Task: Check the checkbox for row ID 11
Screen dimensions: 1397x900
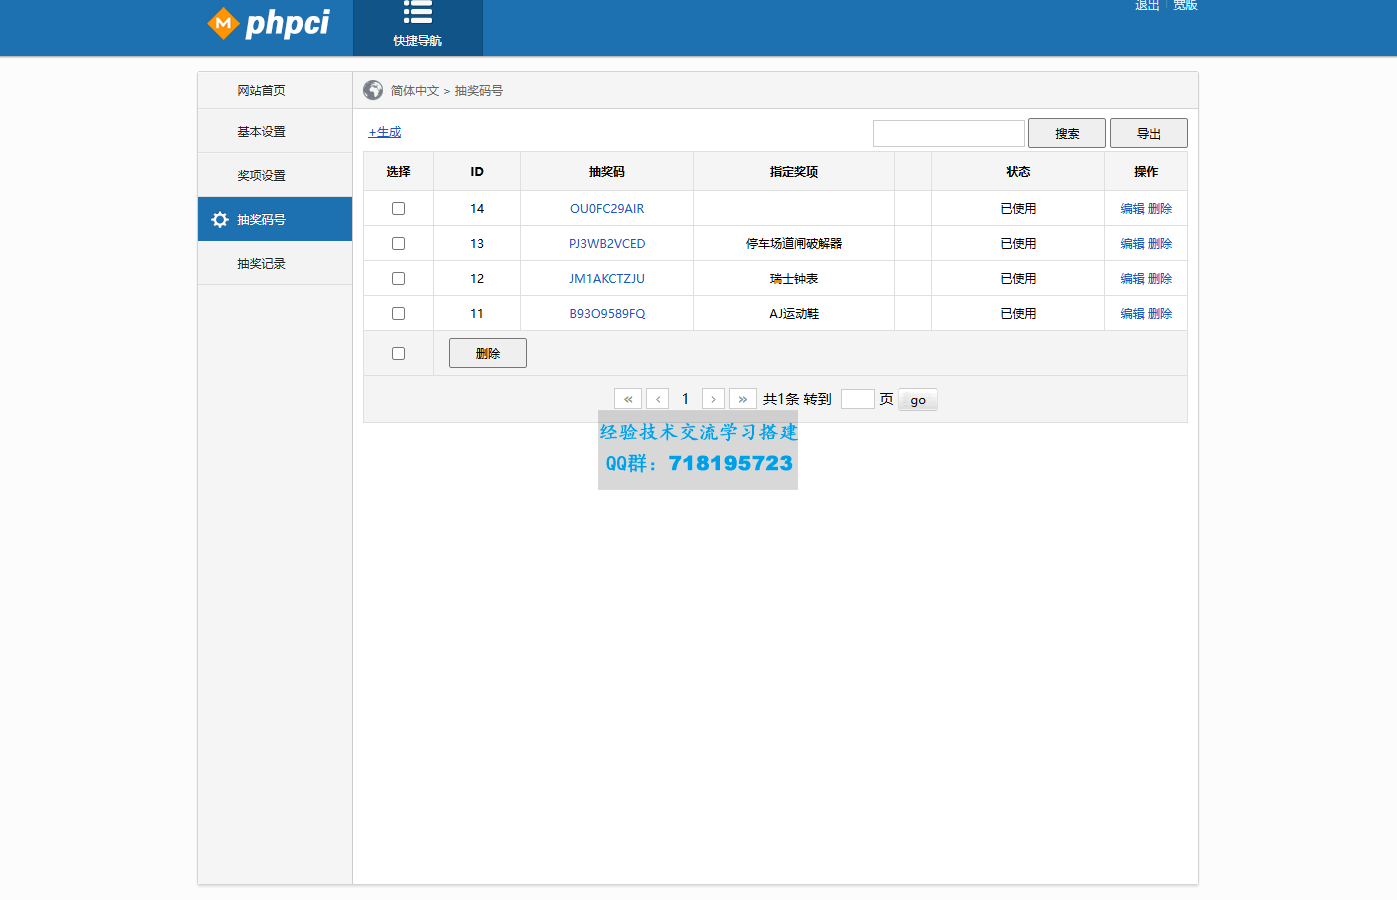Action: (398, 313)
